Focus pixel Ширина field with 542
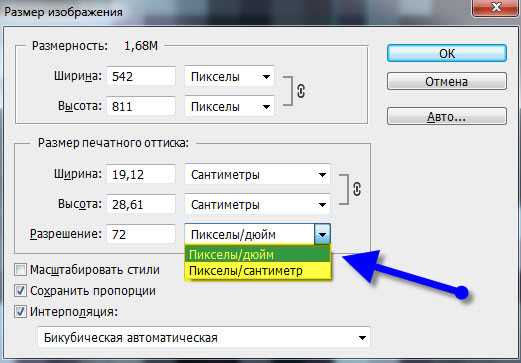This screenshot has width=521, height=363. (141, 77)
